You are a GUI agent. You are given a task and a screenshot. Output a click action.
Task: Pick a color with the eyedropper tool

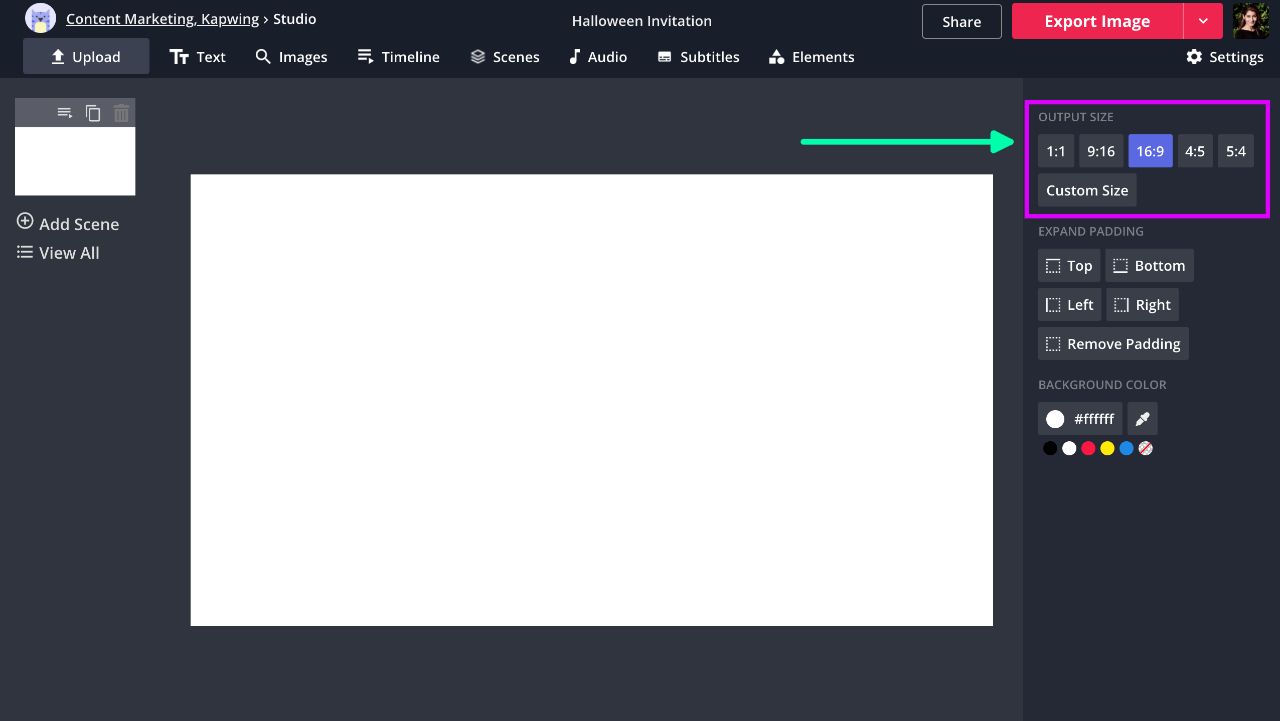pyautogui.click(x=1142, y=419)
